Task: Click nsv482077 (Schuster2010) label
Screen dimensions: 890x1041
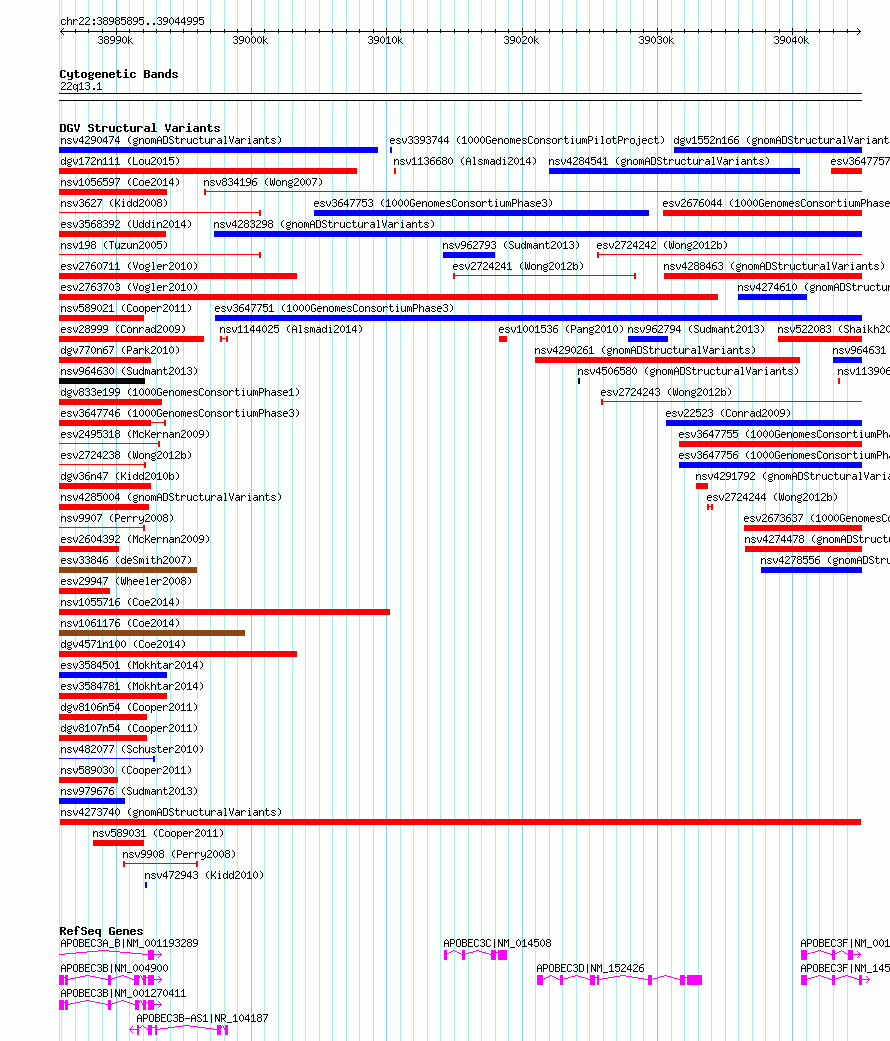Action: [132, 750]
